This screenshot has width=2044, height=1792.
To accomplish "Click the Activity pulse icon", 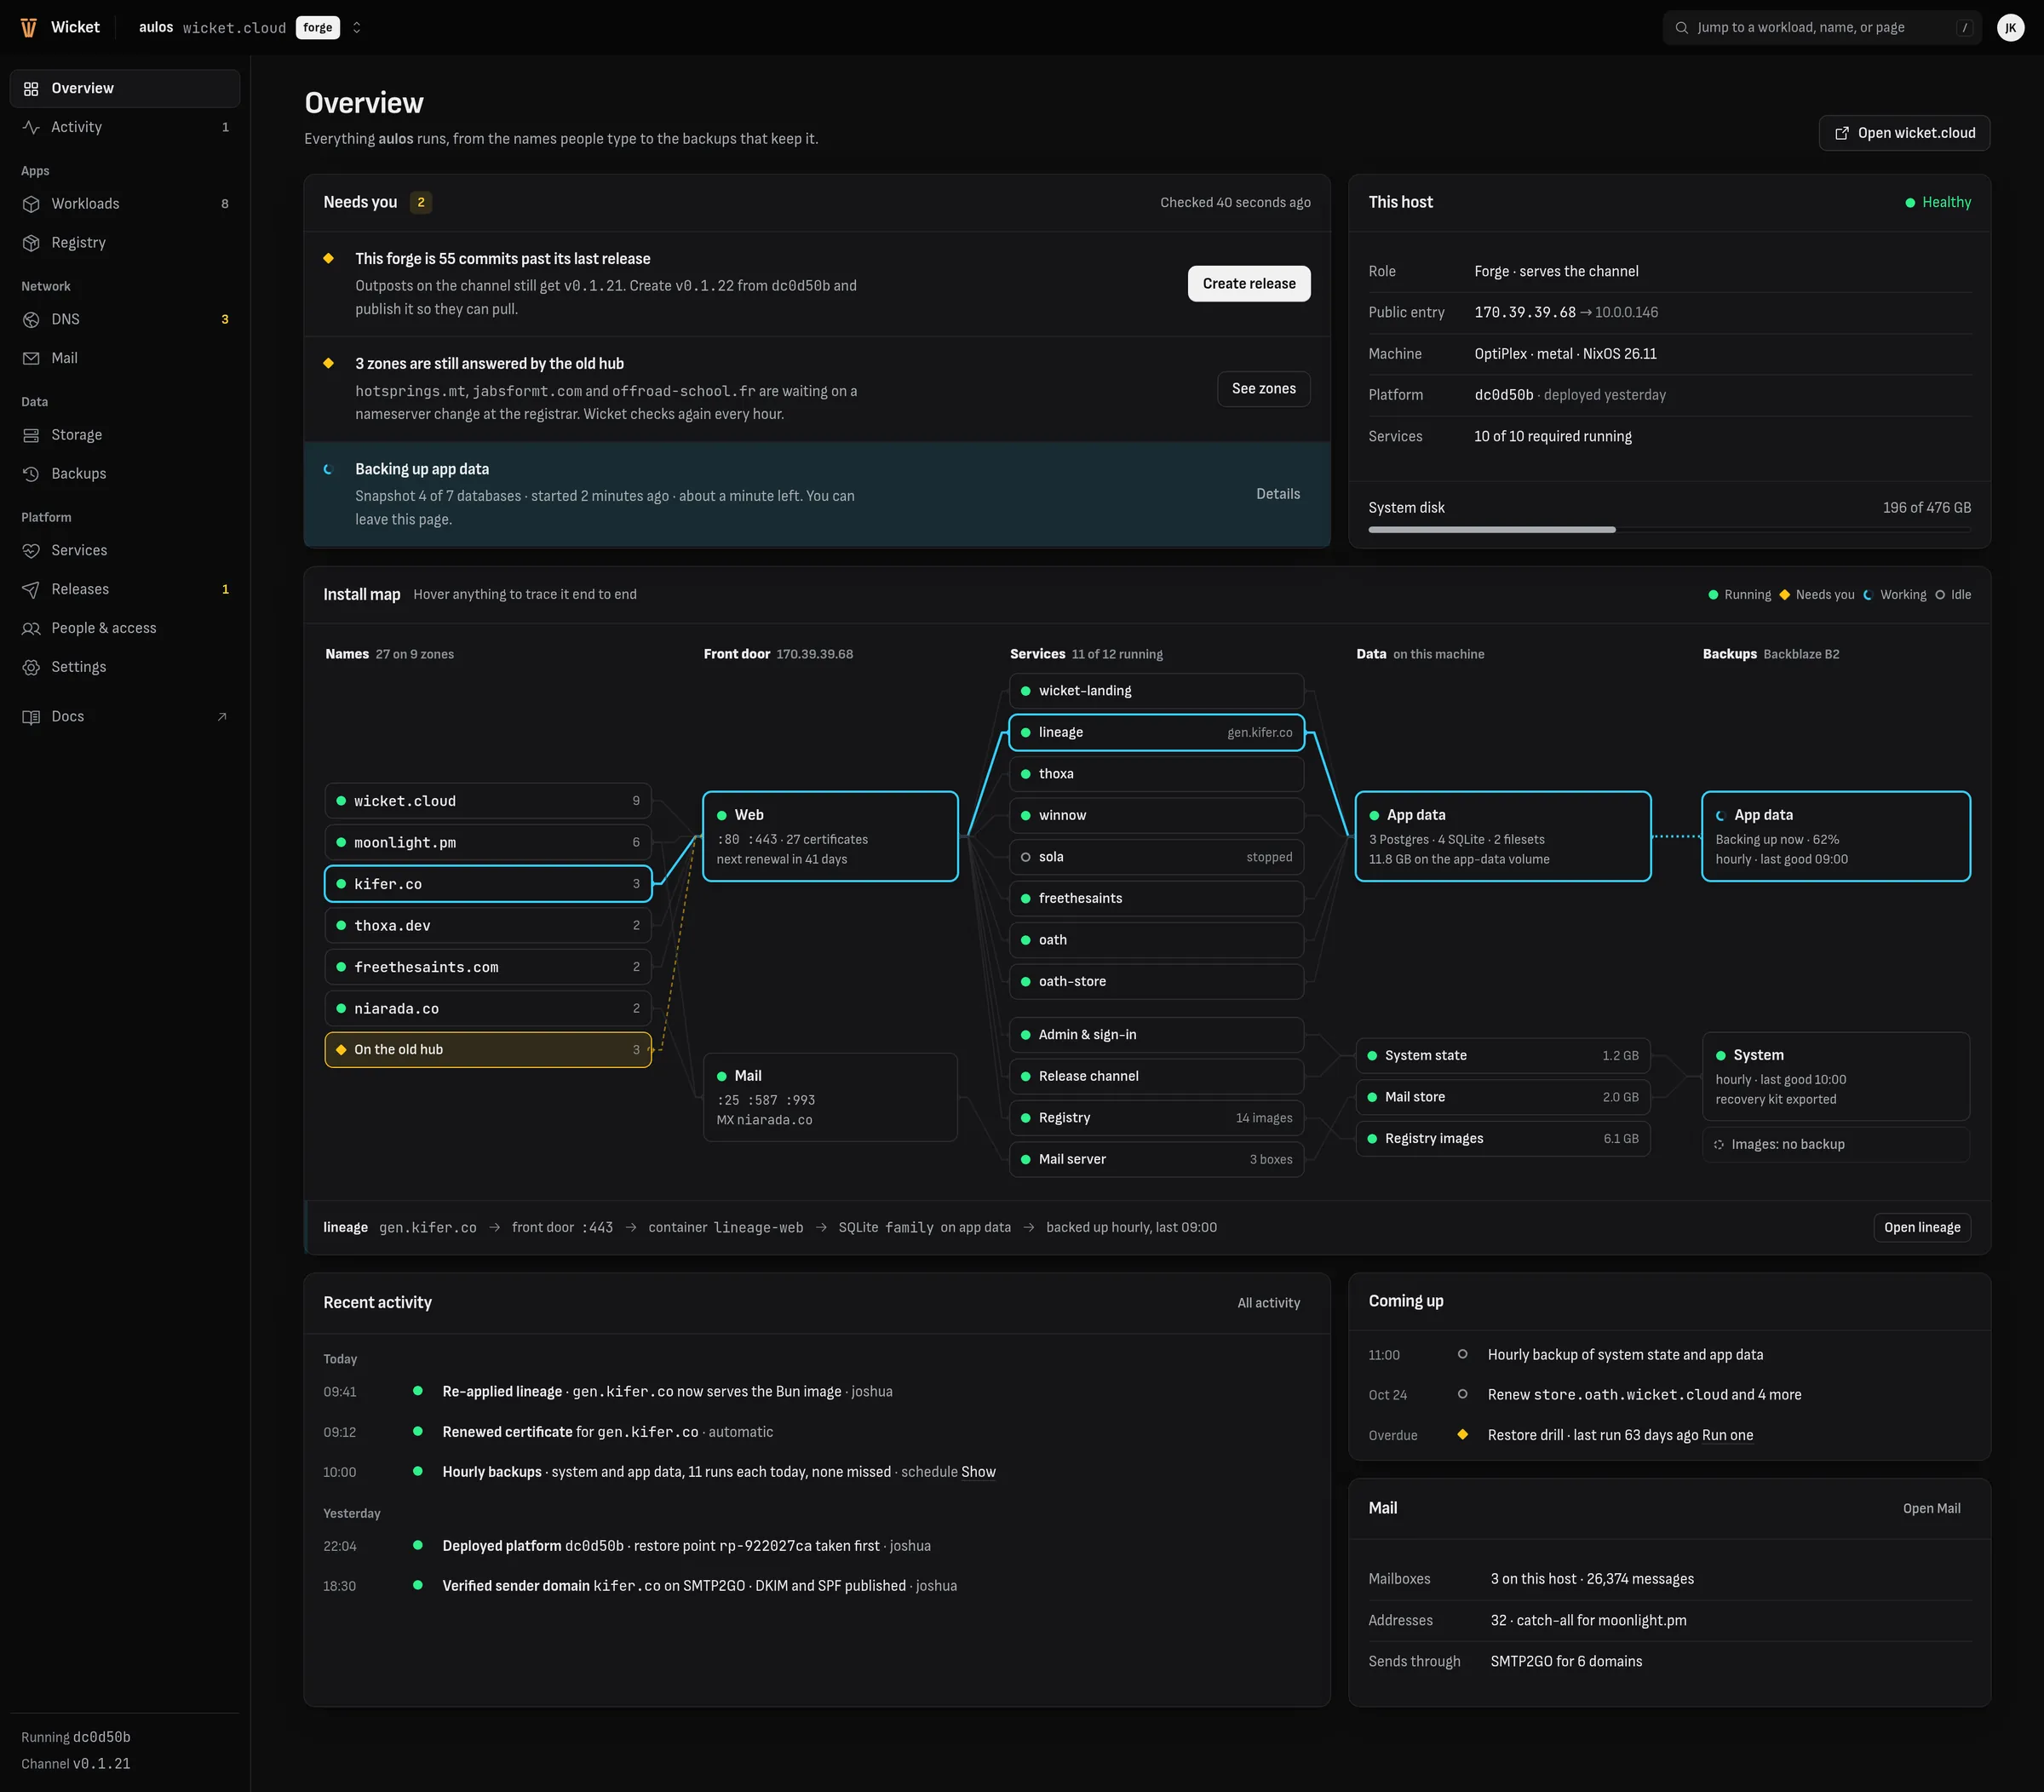I will [31, 127].
